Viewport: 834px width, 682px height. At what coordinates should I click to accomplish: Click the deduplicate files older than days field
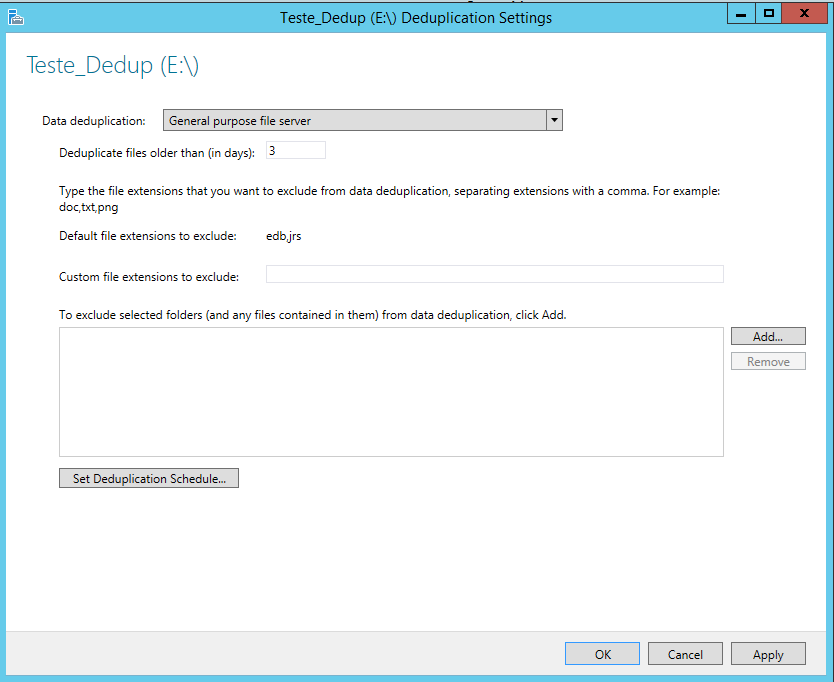[296, 151]
